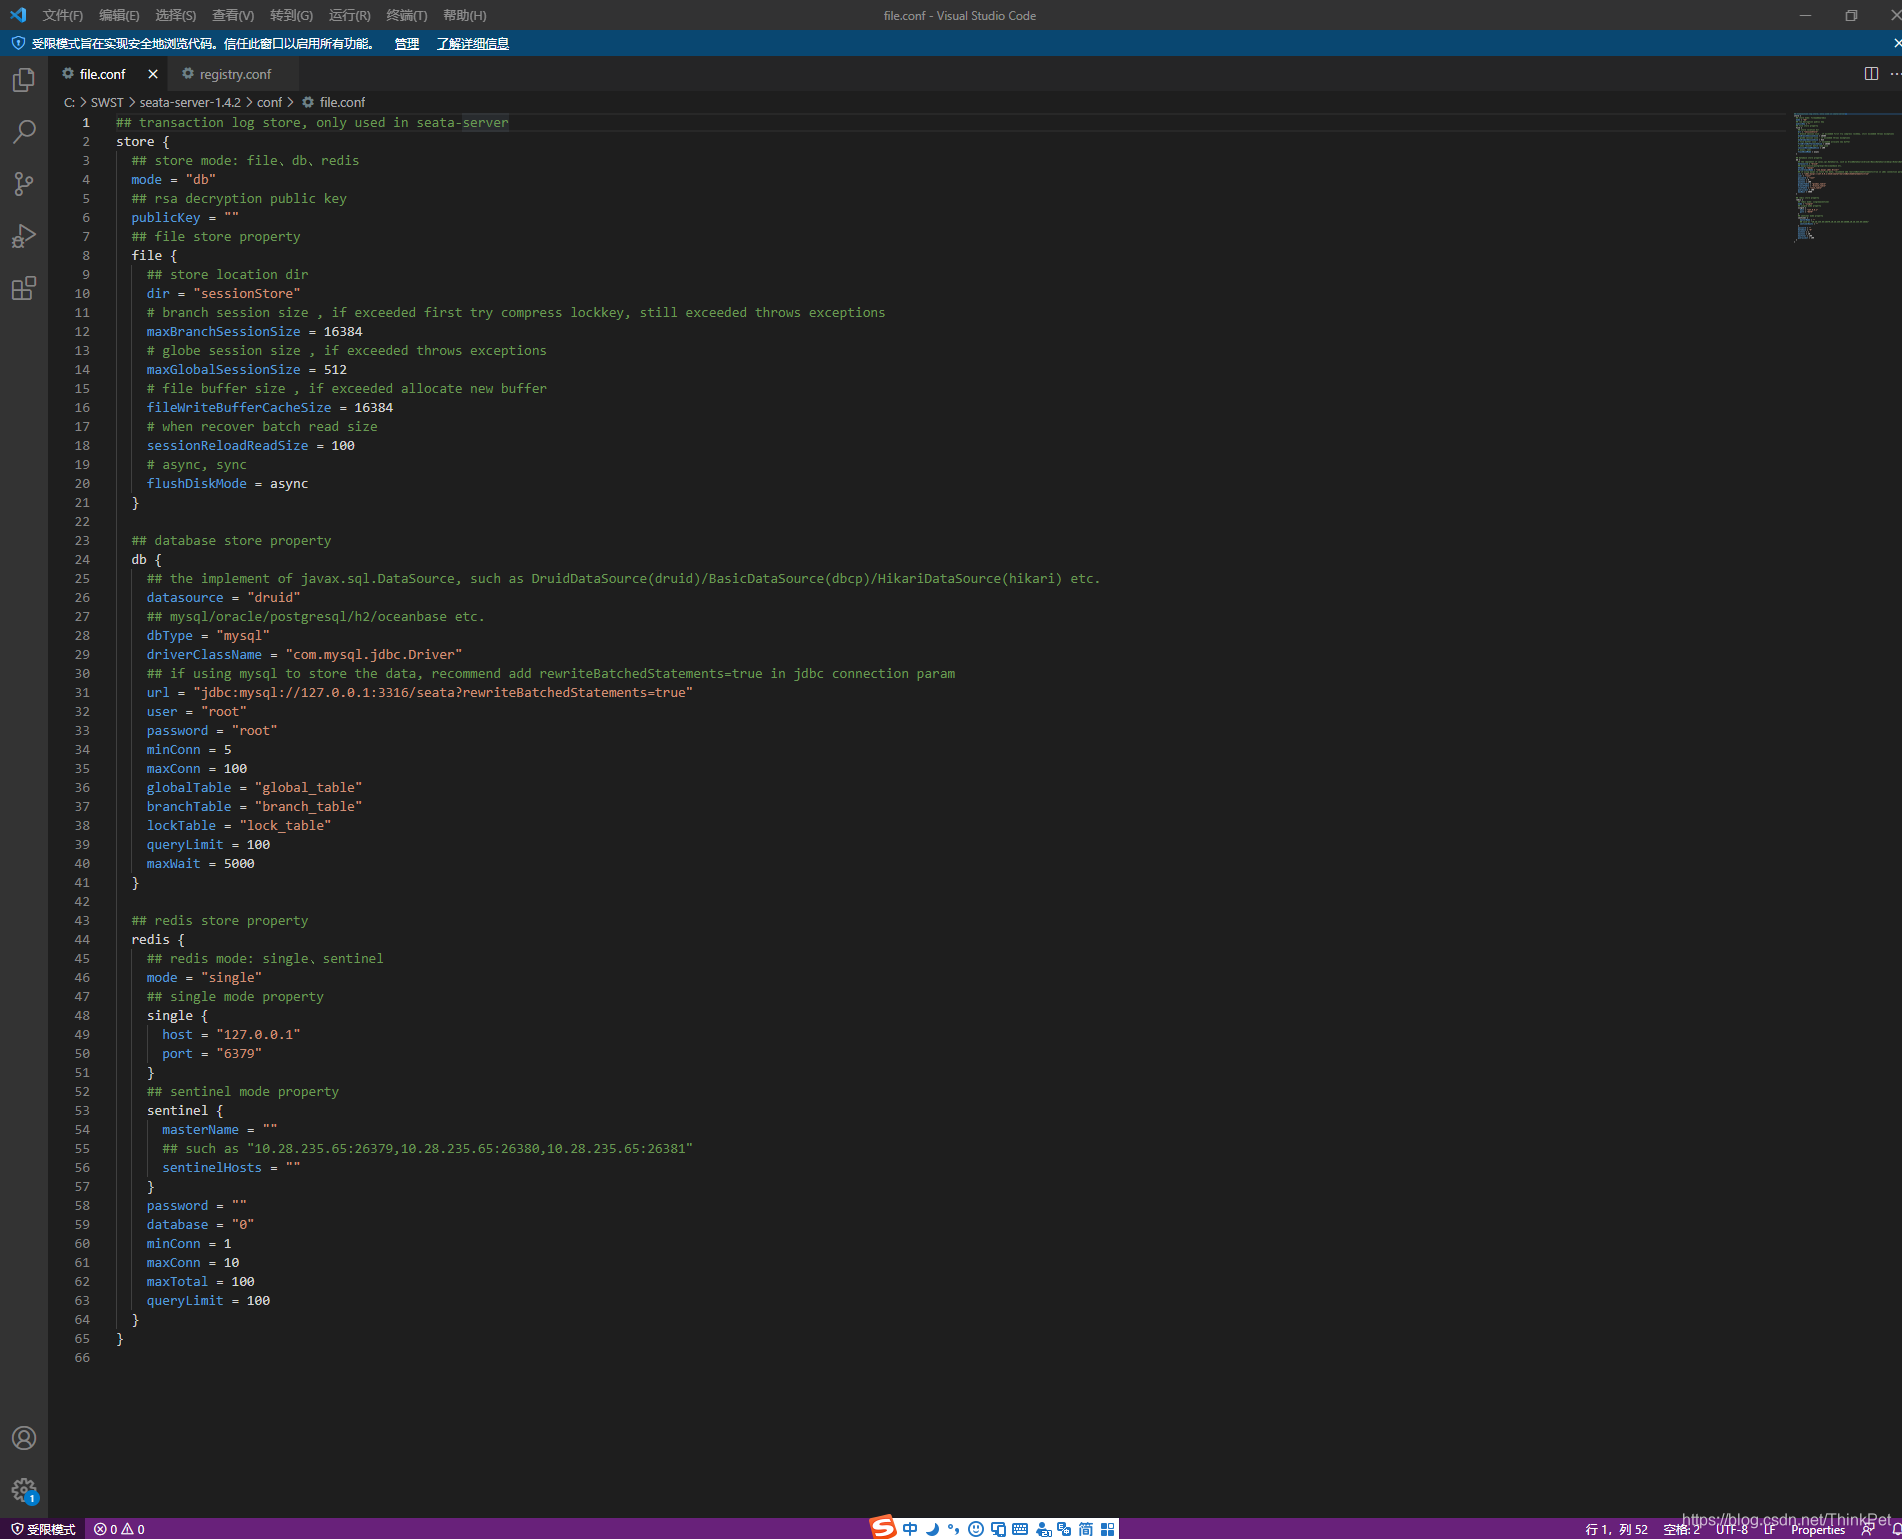1902x1539 pixels.
Task: Click the text dbType = "mysql"
Action: tap(208, 635)
